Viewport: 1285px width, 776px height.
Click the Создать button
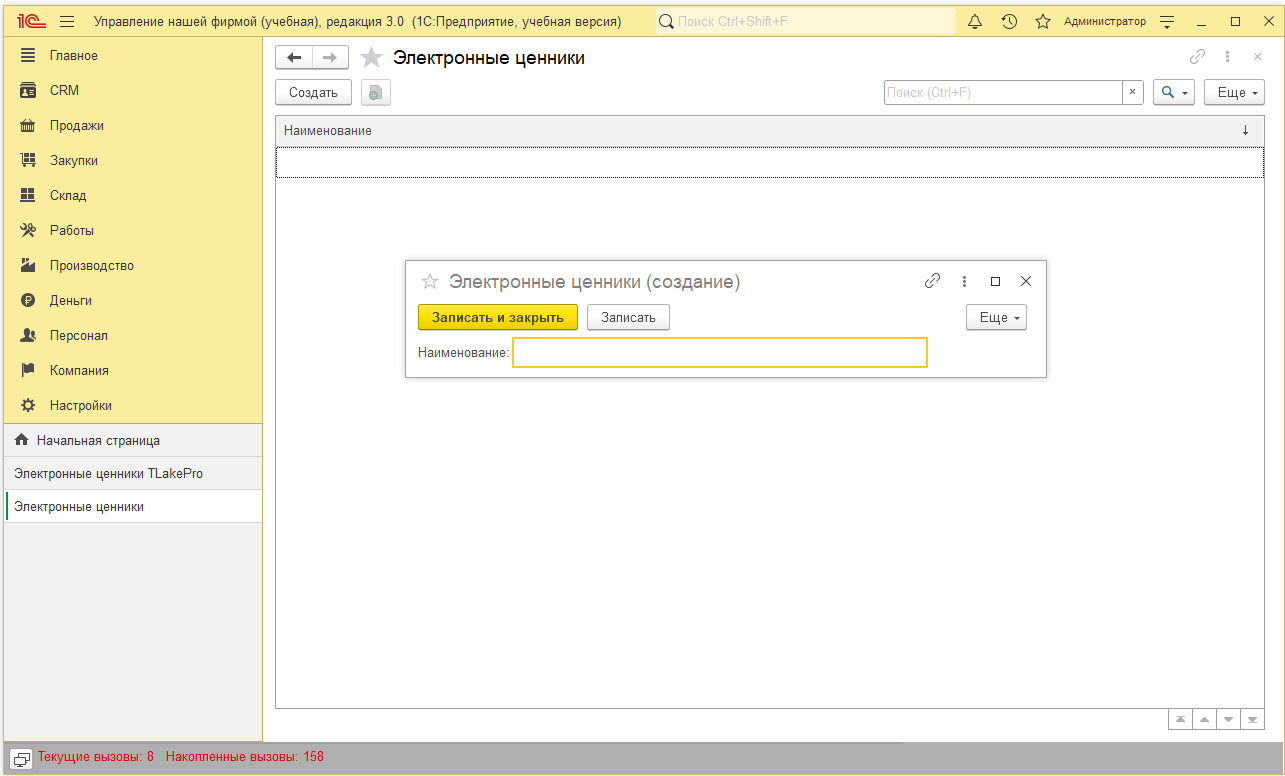point(313,93)
